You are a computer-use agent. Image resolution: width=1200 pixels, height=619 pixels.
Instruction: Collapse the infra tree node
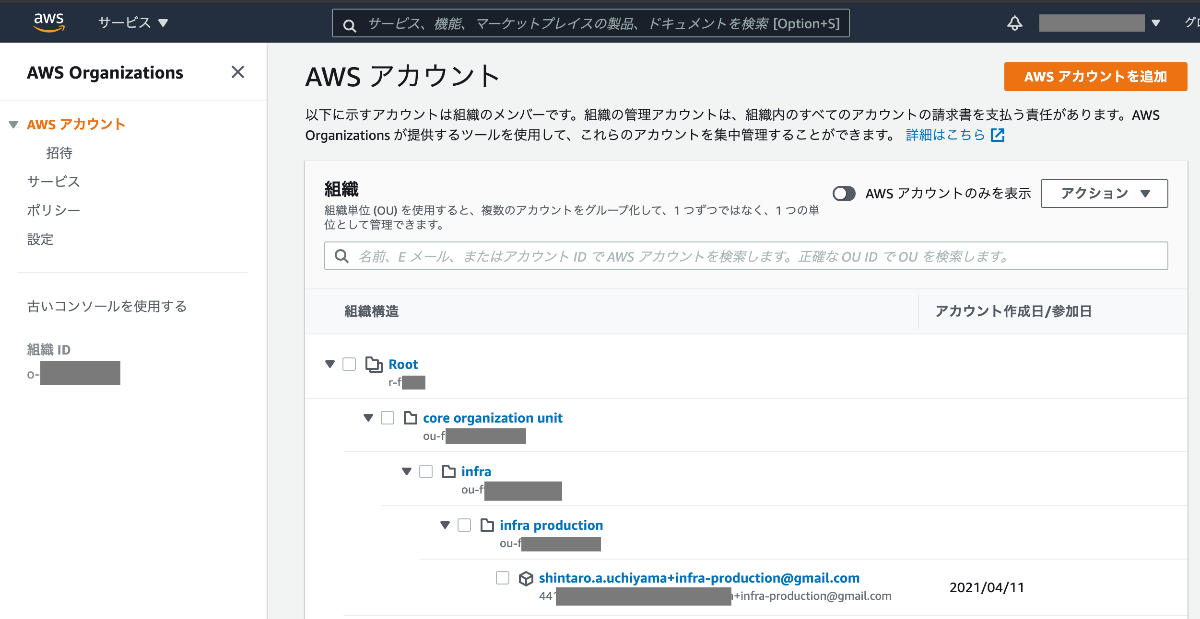[407, 471]
